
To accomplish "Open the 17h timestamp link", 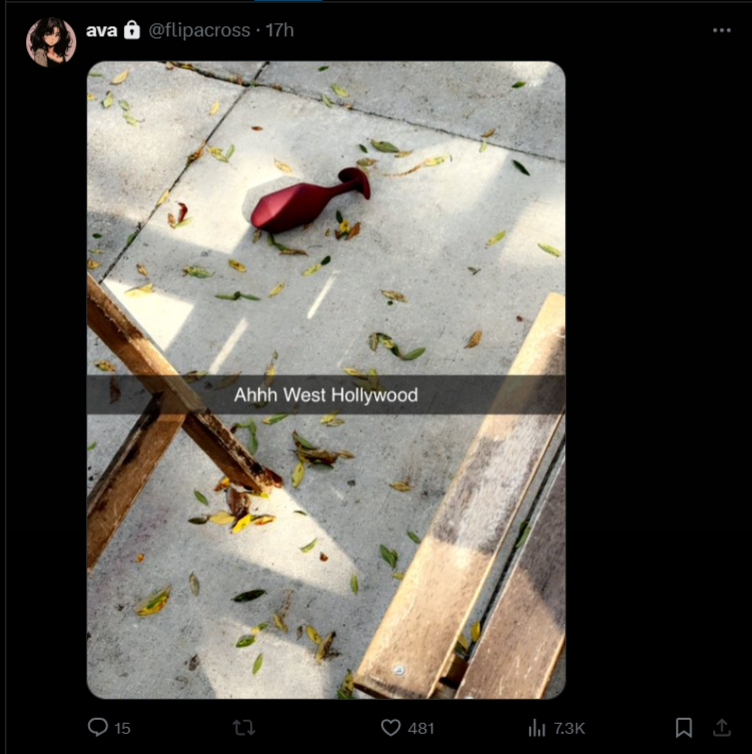I will 279,30.
